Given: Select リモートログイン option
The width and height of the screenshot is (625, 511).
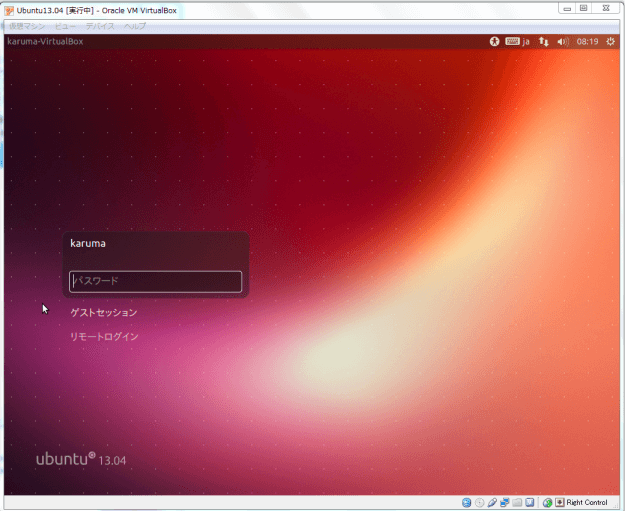Looking at the screenshot, I should coord(104,336).
